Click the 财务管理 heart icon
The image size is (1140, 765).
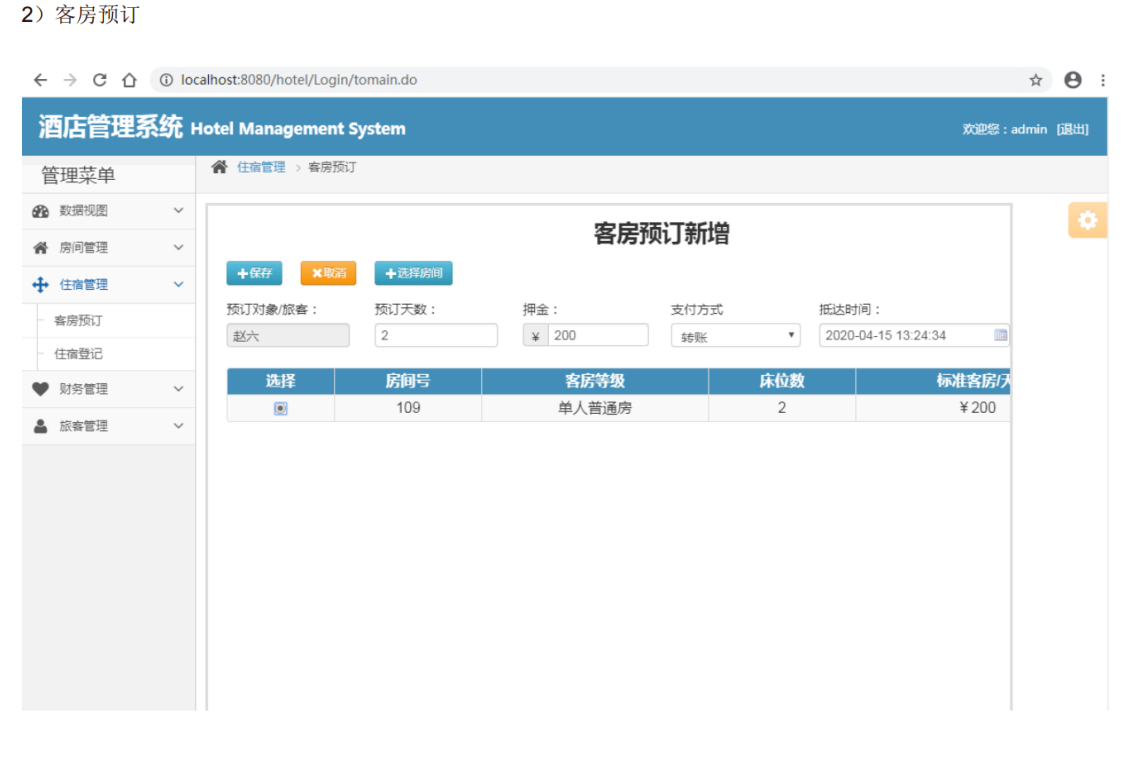pyautogui.click(x=41, y=389)
